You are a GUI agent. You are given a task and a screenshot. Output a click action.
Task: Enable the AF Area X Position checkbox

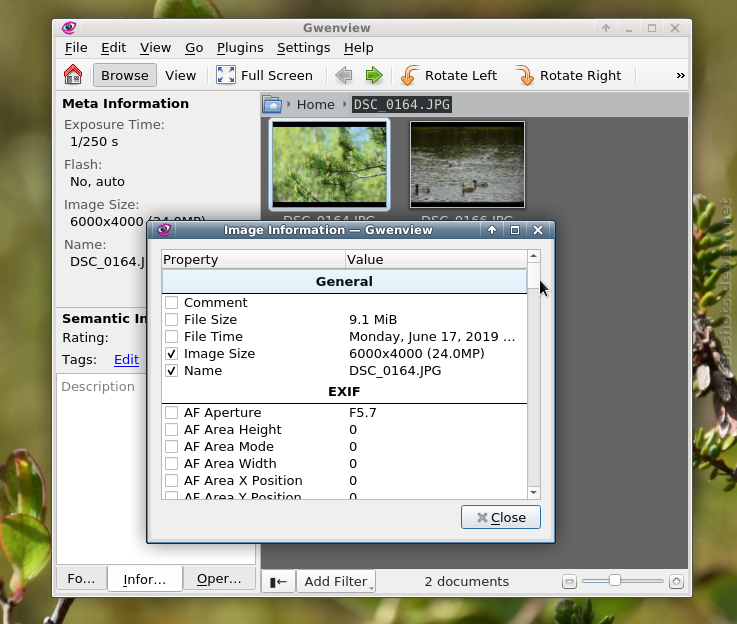[172, 481]
